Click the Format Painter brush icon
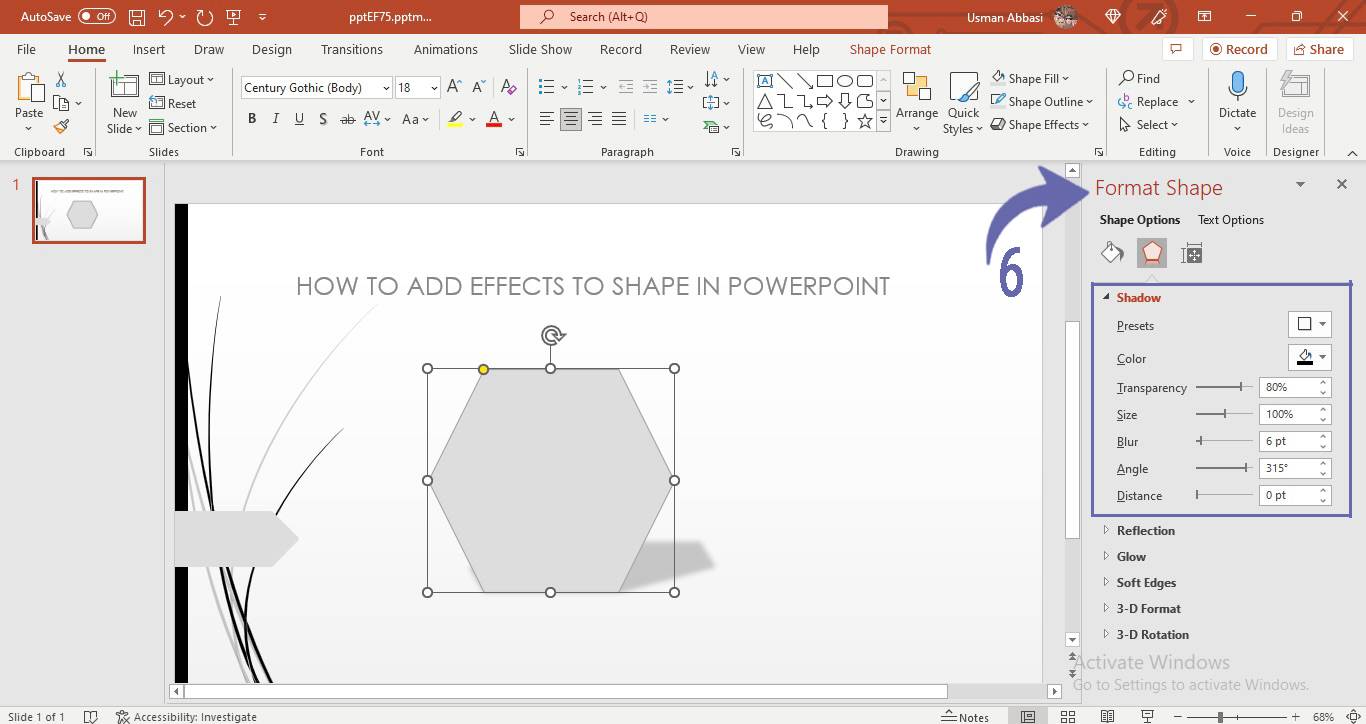 (x=62, y=127)
